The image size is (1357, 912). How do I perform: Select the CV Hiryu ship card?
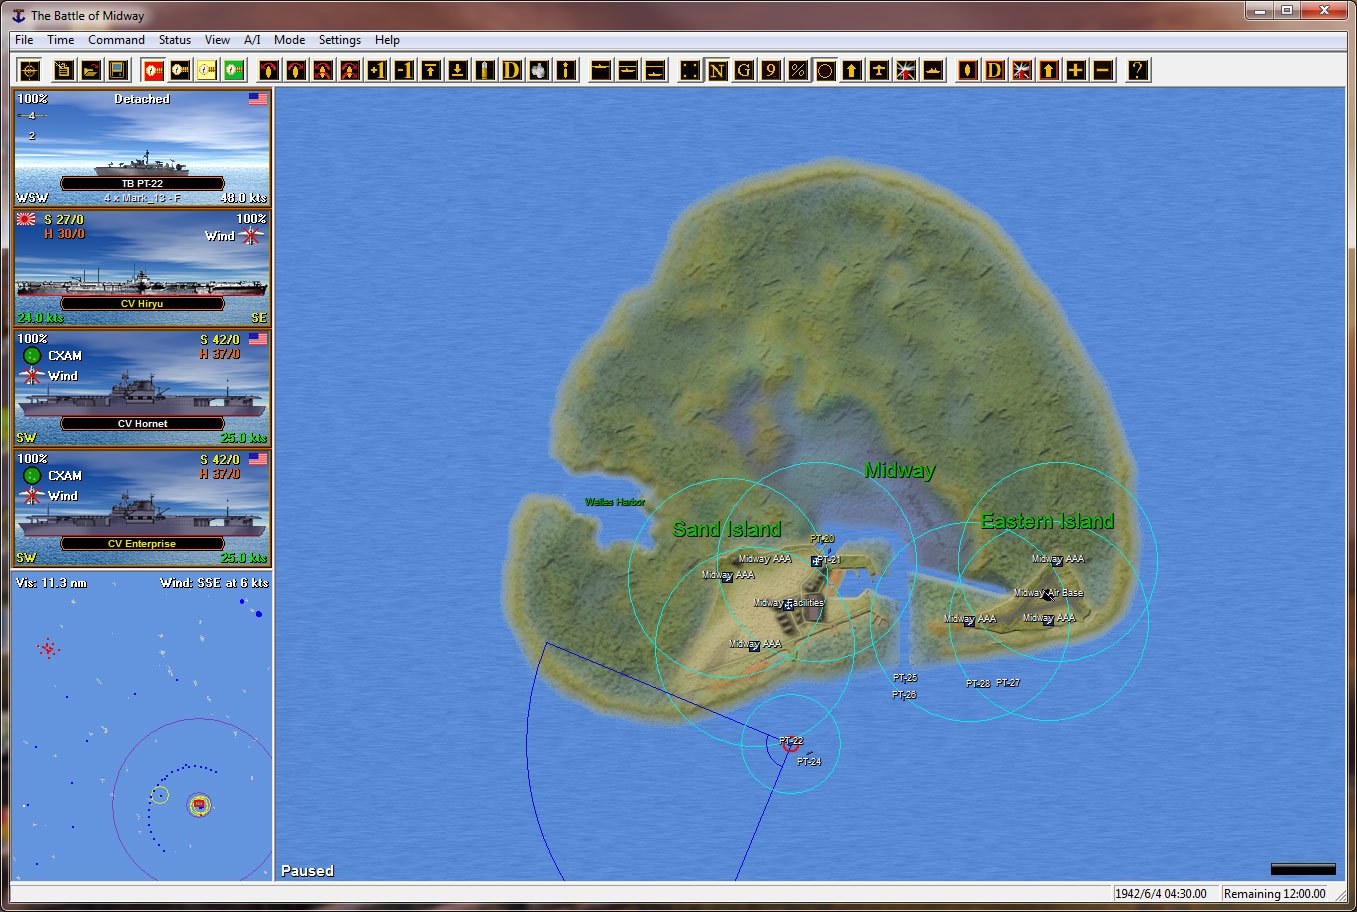pyautogui.click(x=142, y=267)
